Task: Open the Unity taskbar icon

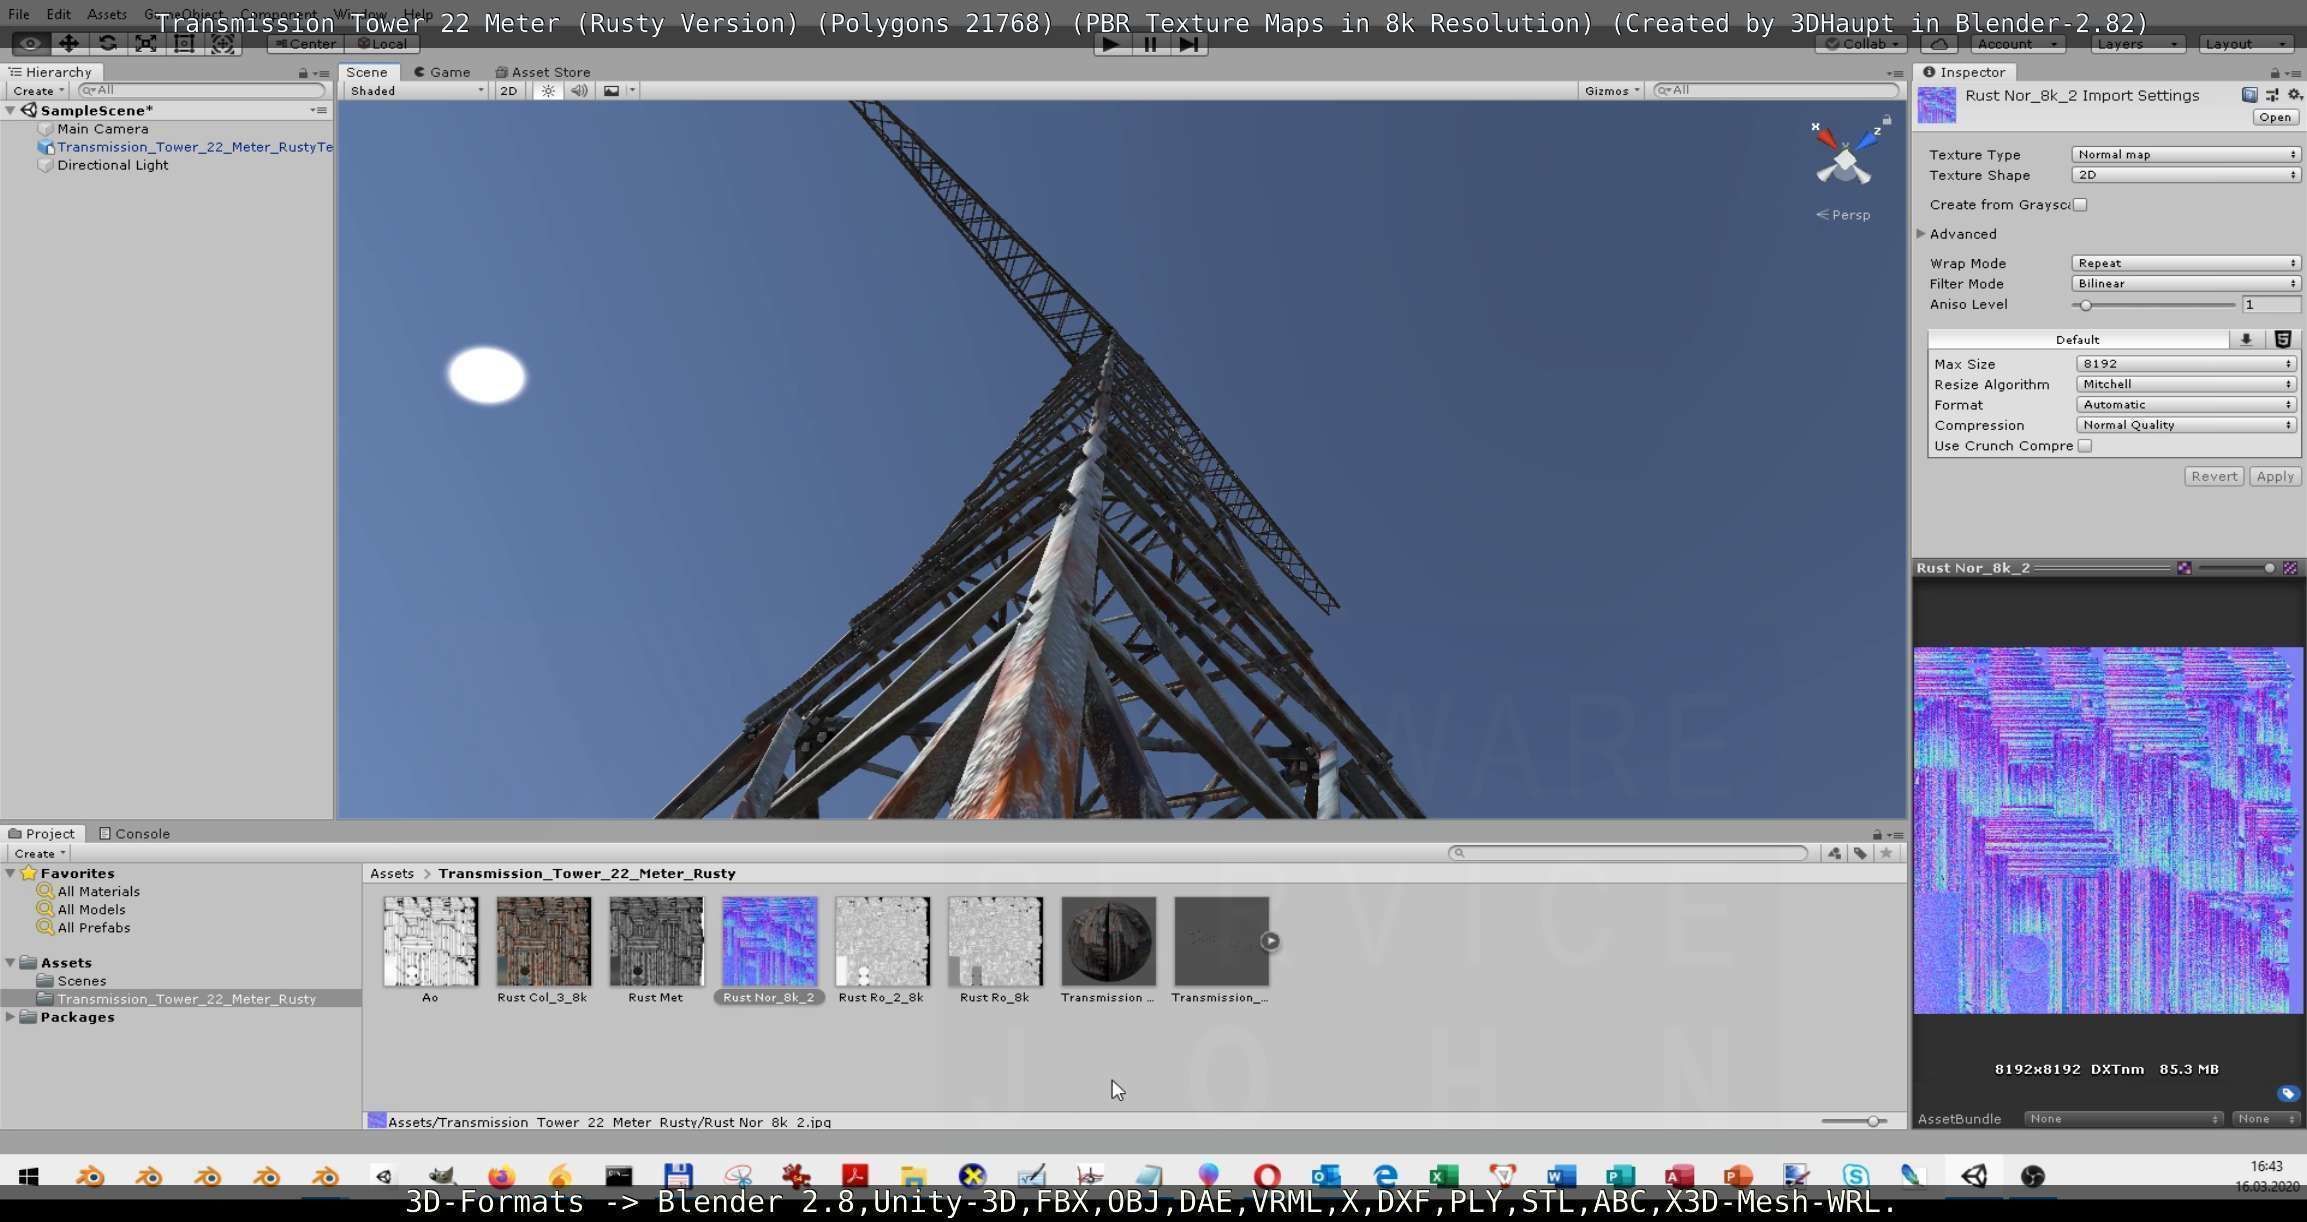Action: [x=1974, y=1176]
